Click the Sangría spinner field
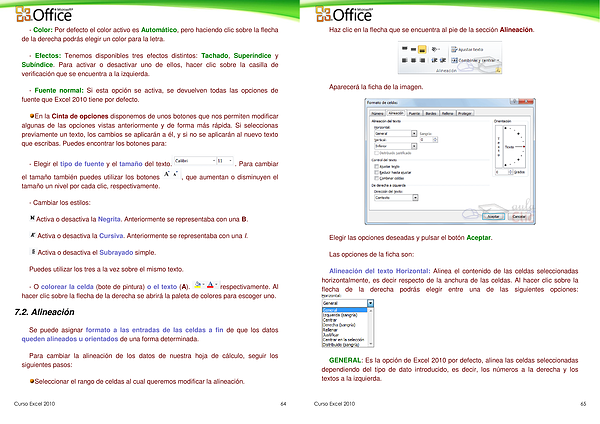This screenshot has width=600, height=424. [x=428, y=140]
